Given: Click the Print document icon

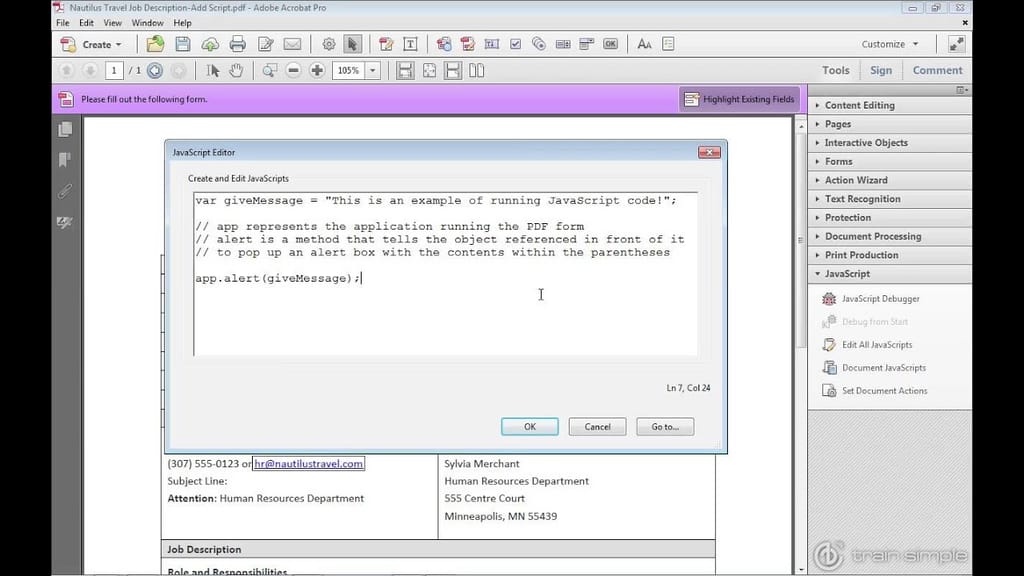Looking at the screenshot, I should 237,44.
